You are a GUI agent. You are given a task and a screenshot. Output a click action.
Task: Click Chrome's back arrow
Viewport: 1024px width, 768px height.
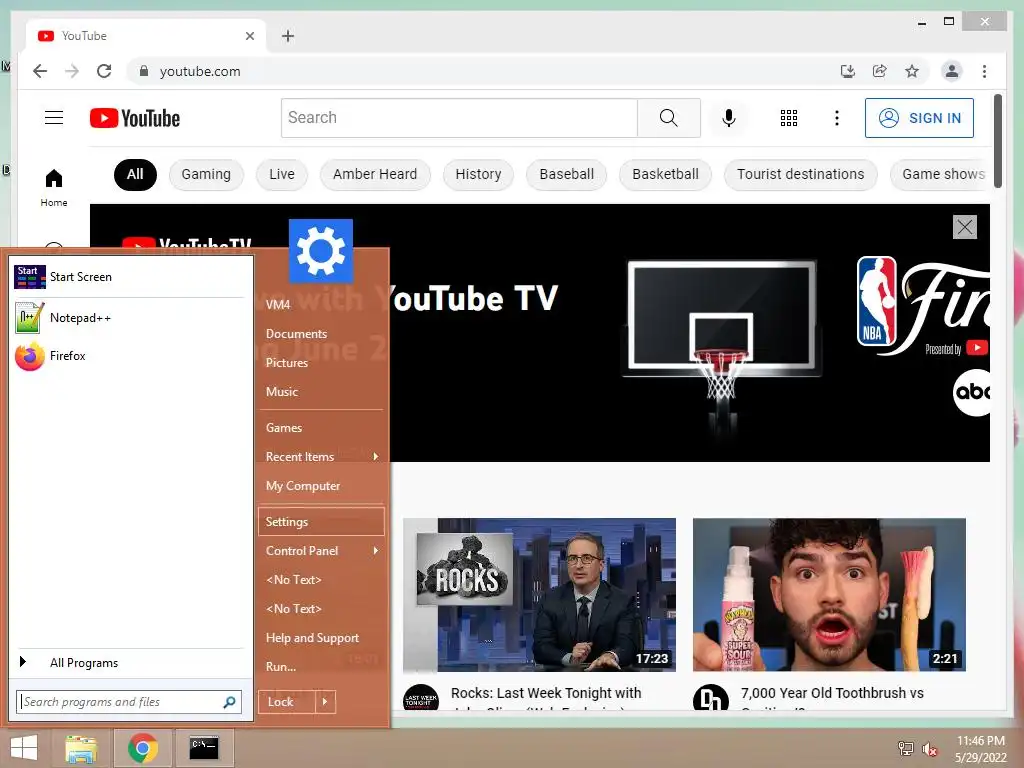pos(40,71)
